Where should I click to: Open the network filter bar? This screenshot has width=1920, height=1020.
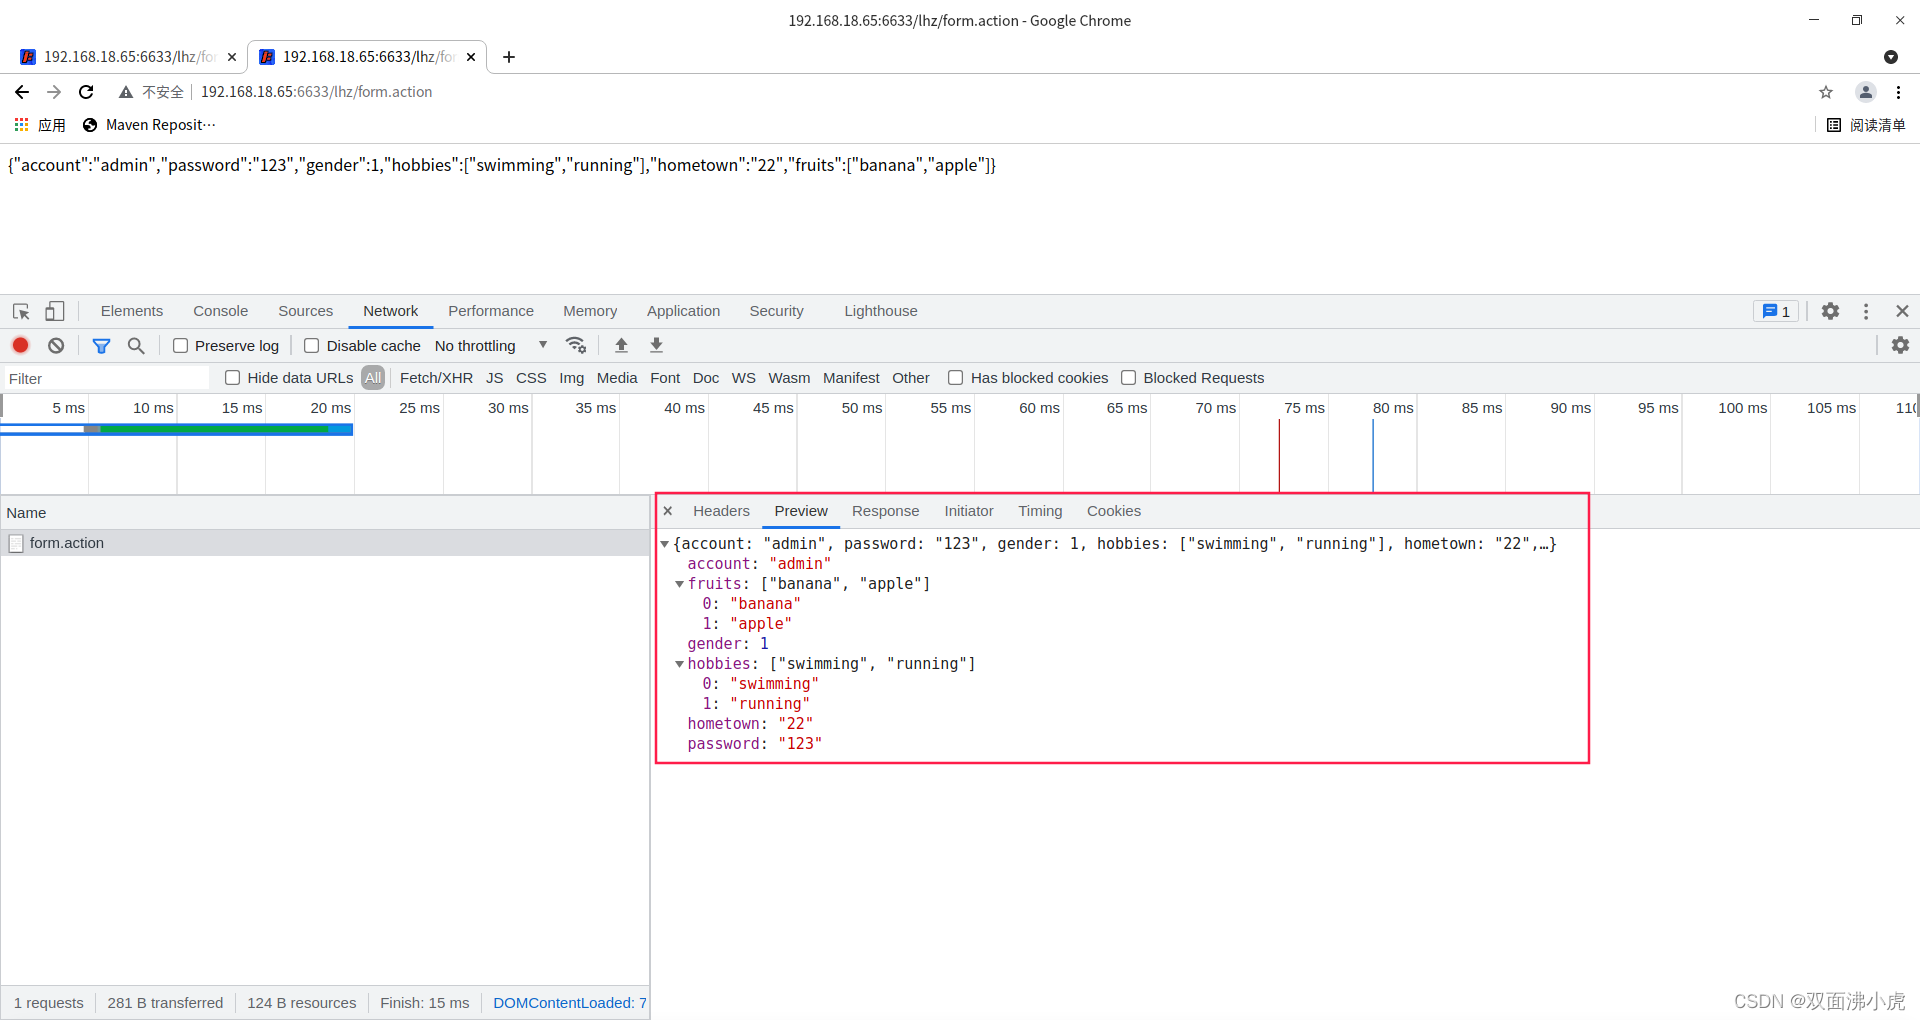coord(101,345)
